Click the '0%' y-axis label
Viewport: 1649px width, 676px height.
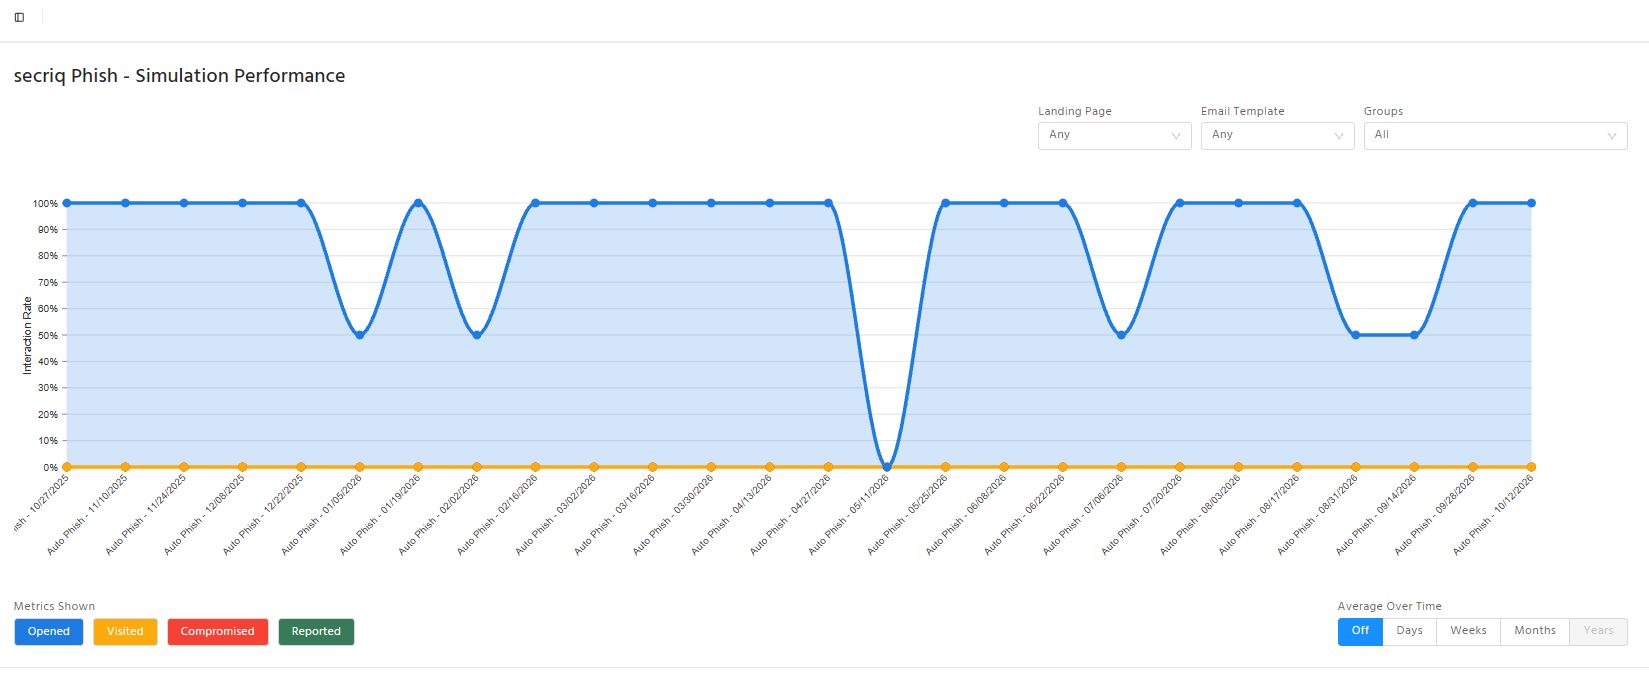point(50,467)
